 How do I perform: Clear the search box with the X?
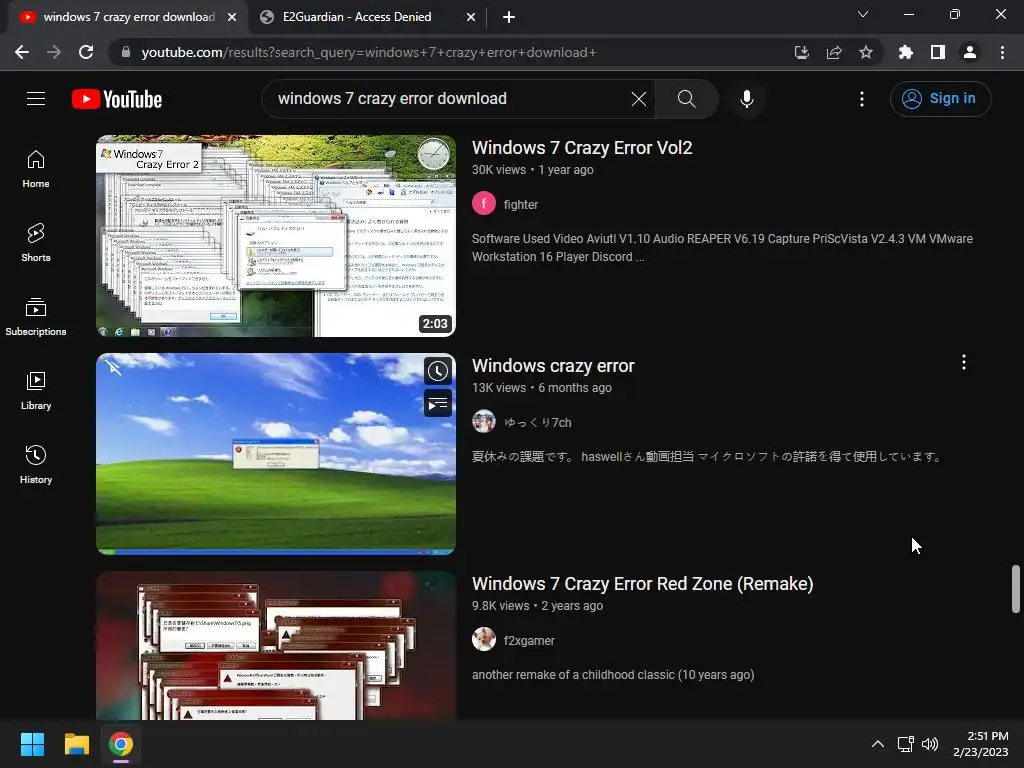point(639,99)
